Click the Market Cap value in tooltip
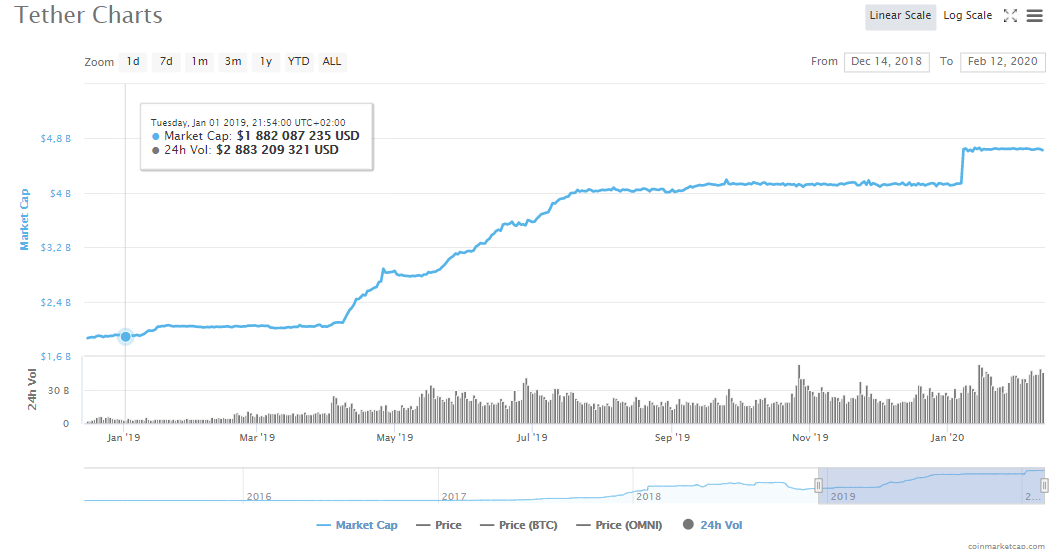 click(x=298, y=136)
